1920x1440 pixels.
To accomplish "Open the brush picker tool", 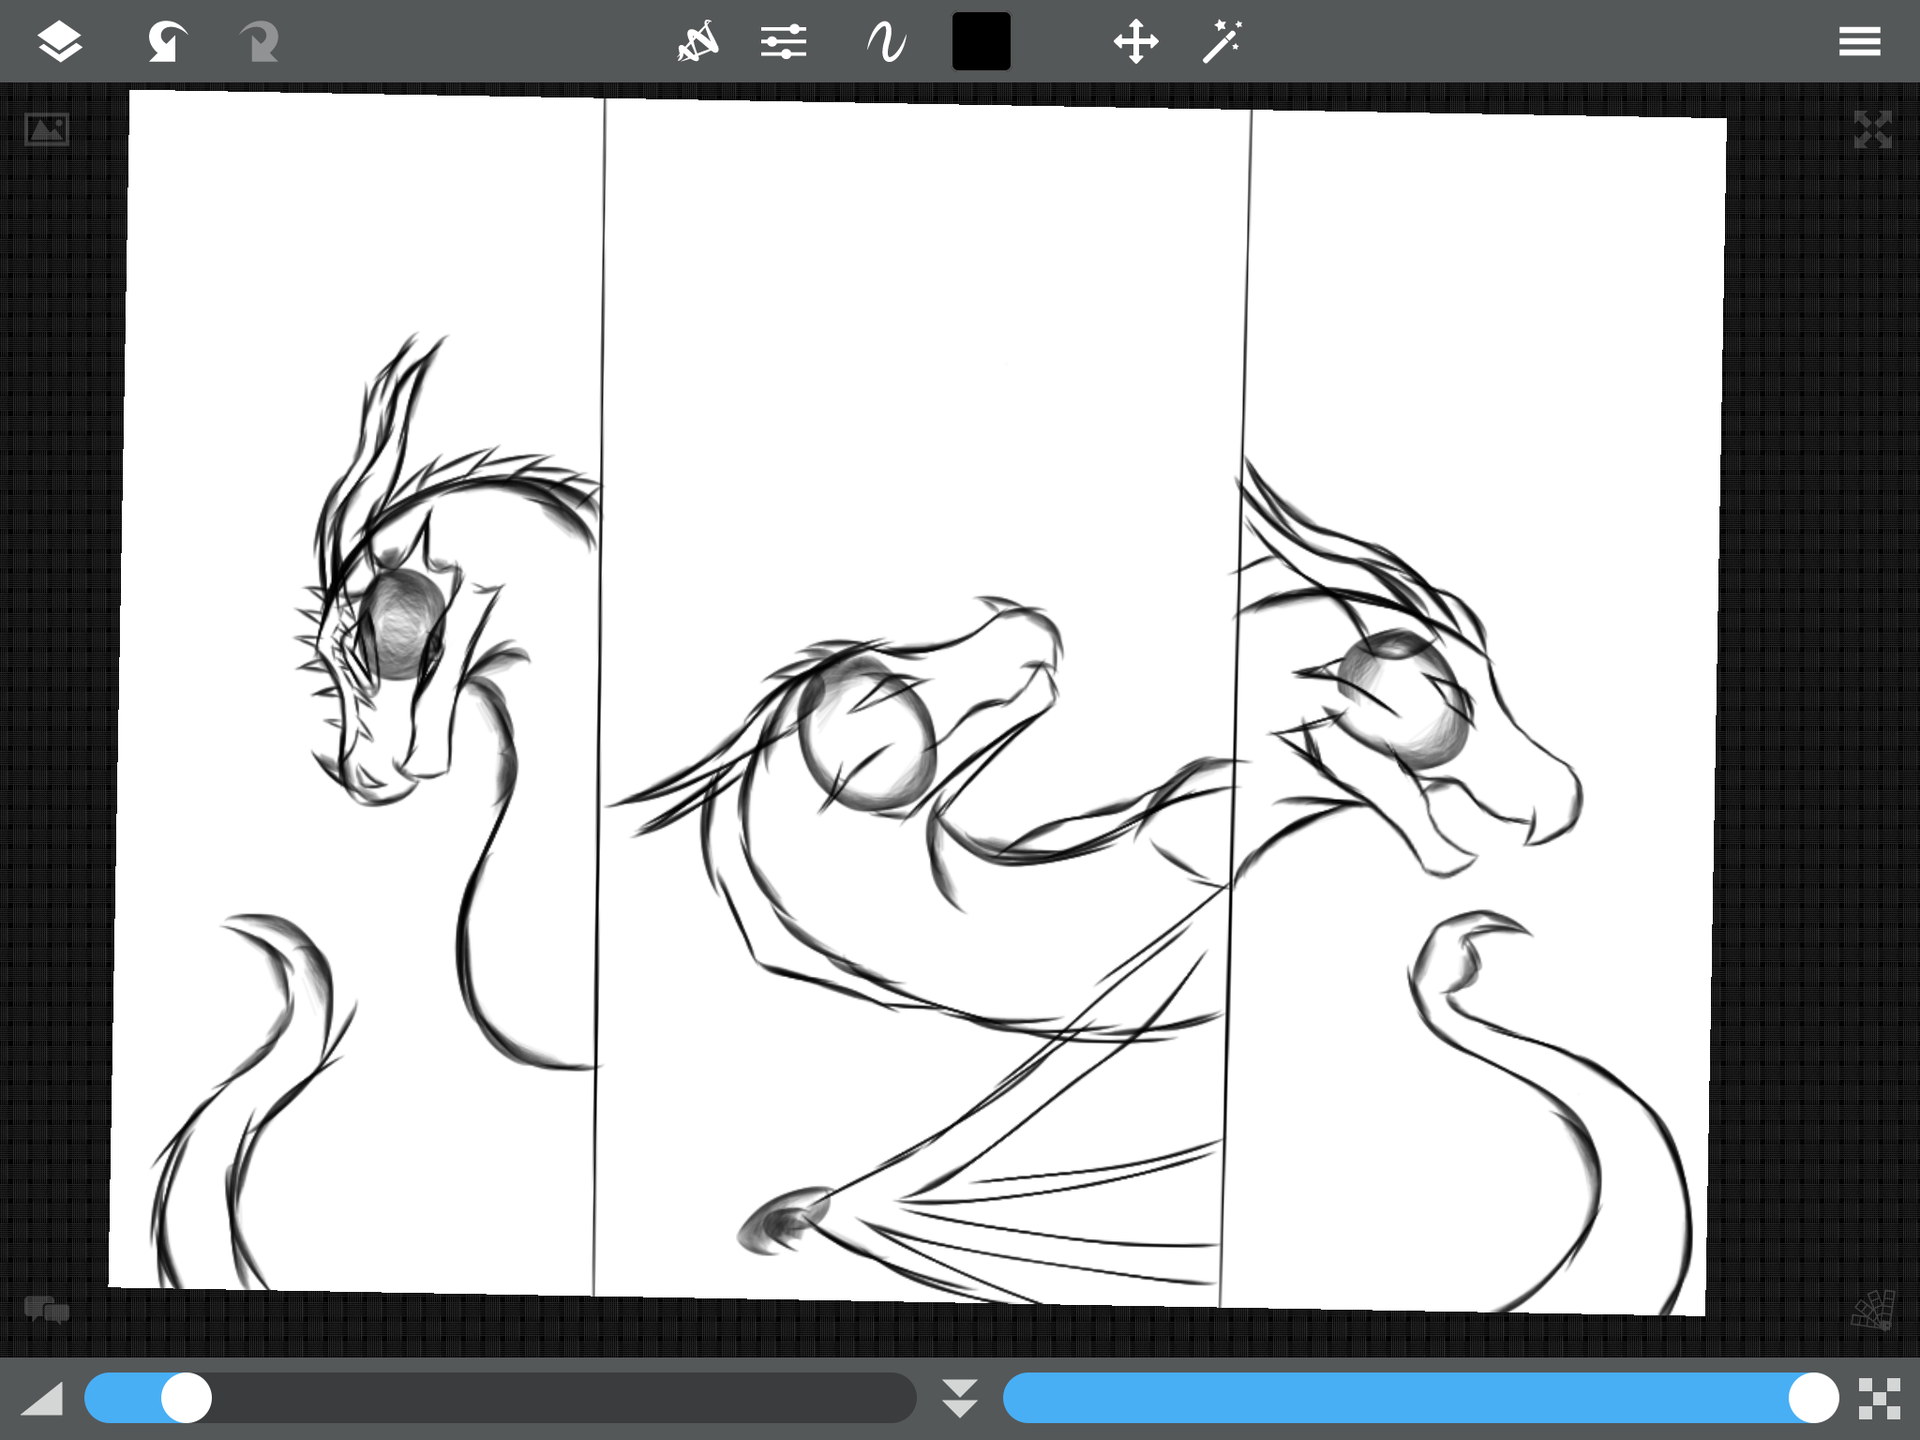I will point(698,41).
